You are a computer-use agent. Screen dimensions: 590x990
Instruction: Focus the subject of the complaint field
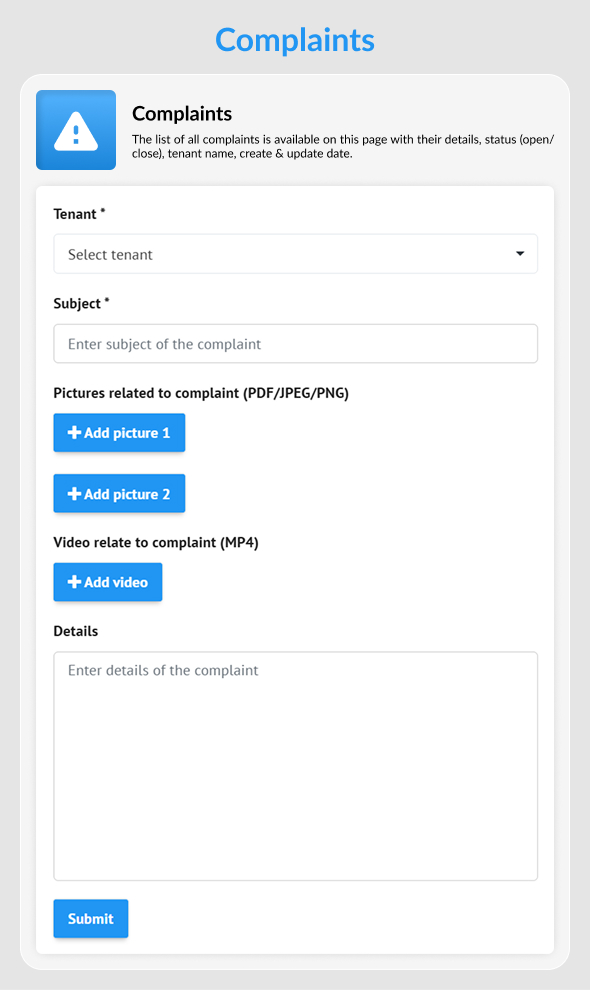pyautogui.click(x=296, y=343)
